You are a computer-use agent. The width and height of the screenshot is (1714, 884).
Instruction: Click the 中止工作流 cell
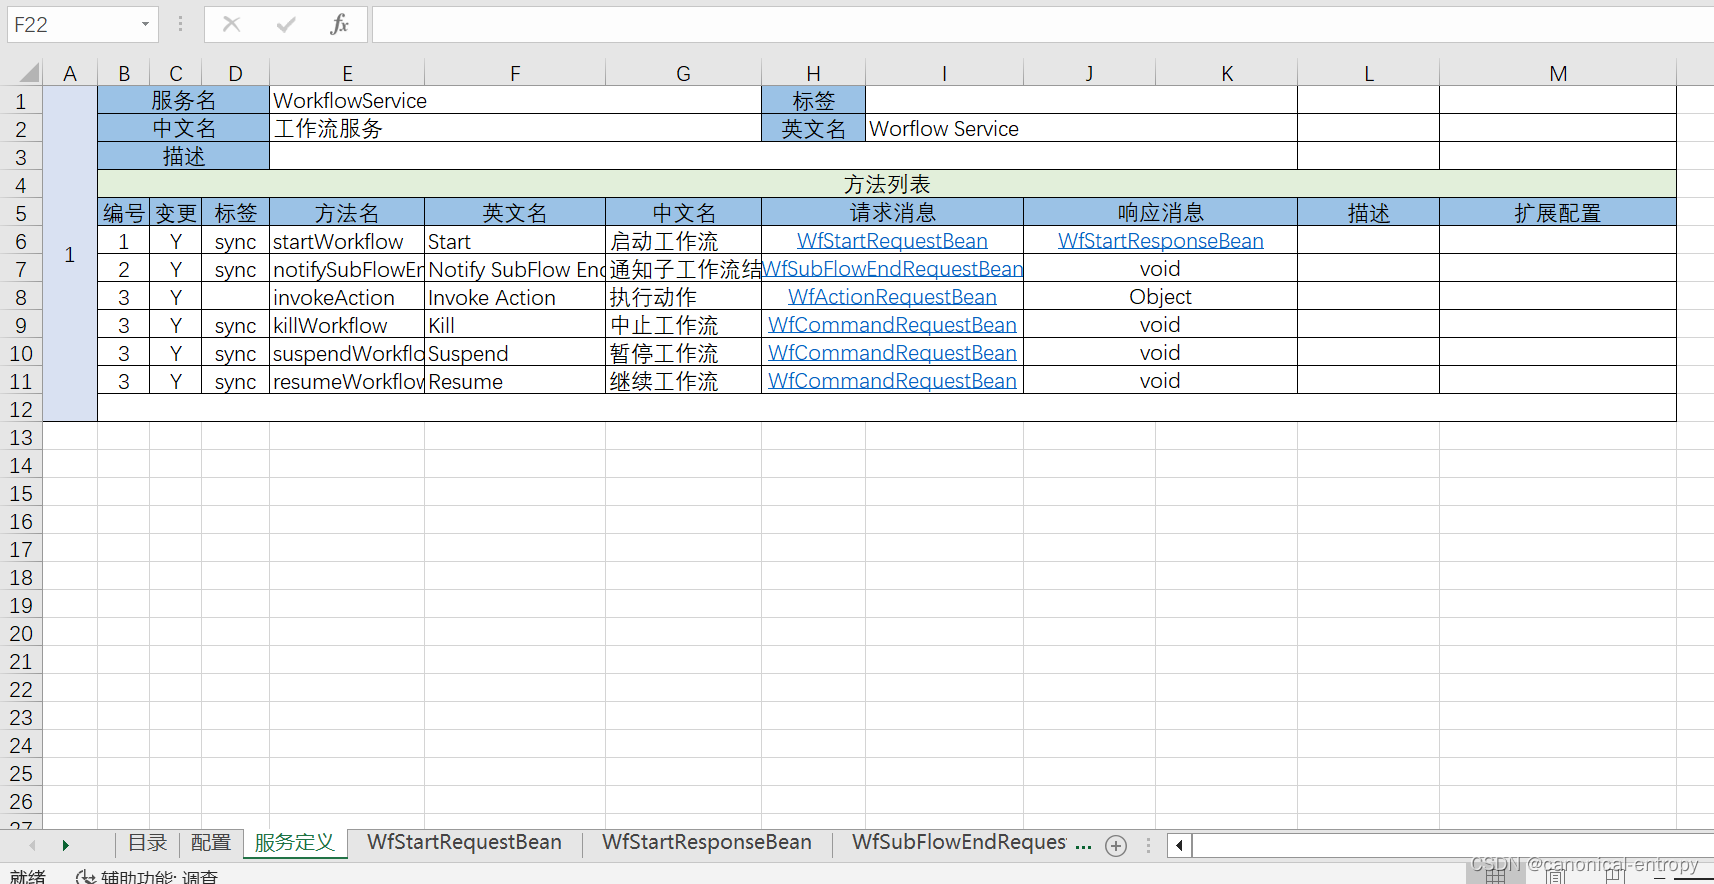[x=683, y=325]
